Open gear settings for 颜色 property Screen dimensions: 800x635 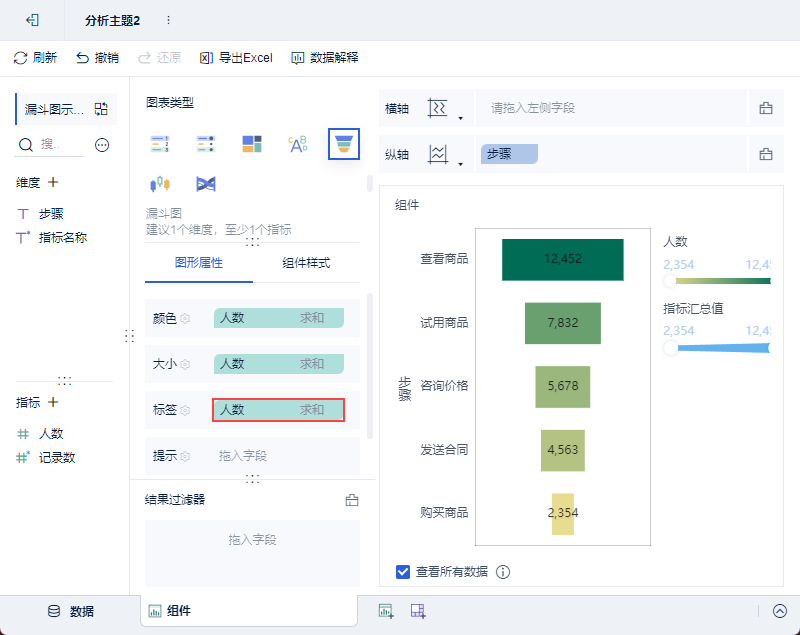click(x=185, y=319)
